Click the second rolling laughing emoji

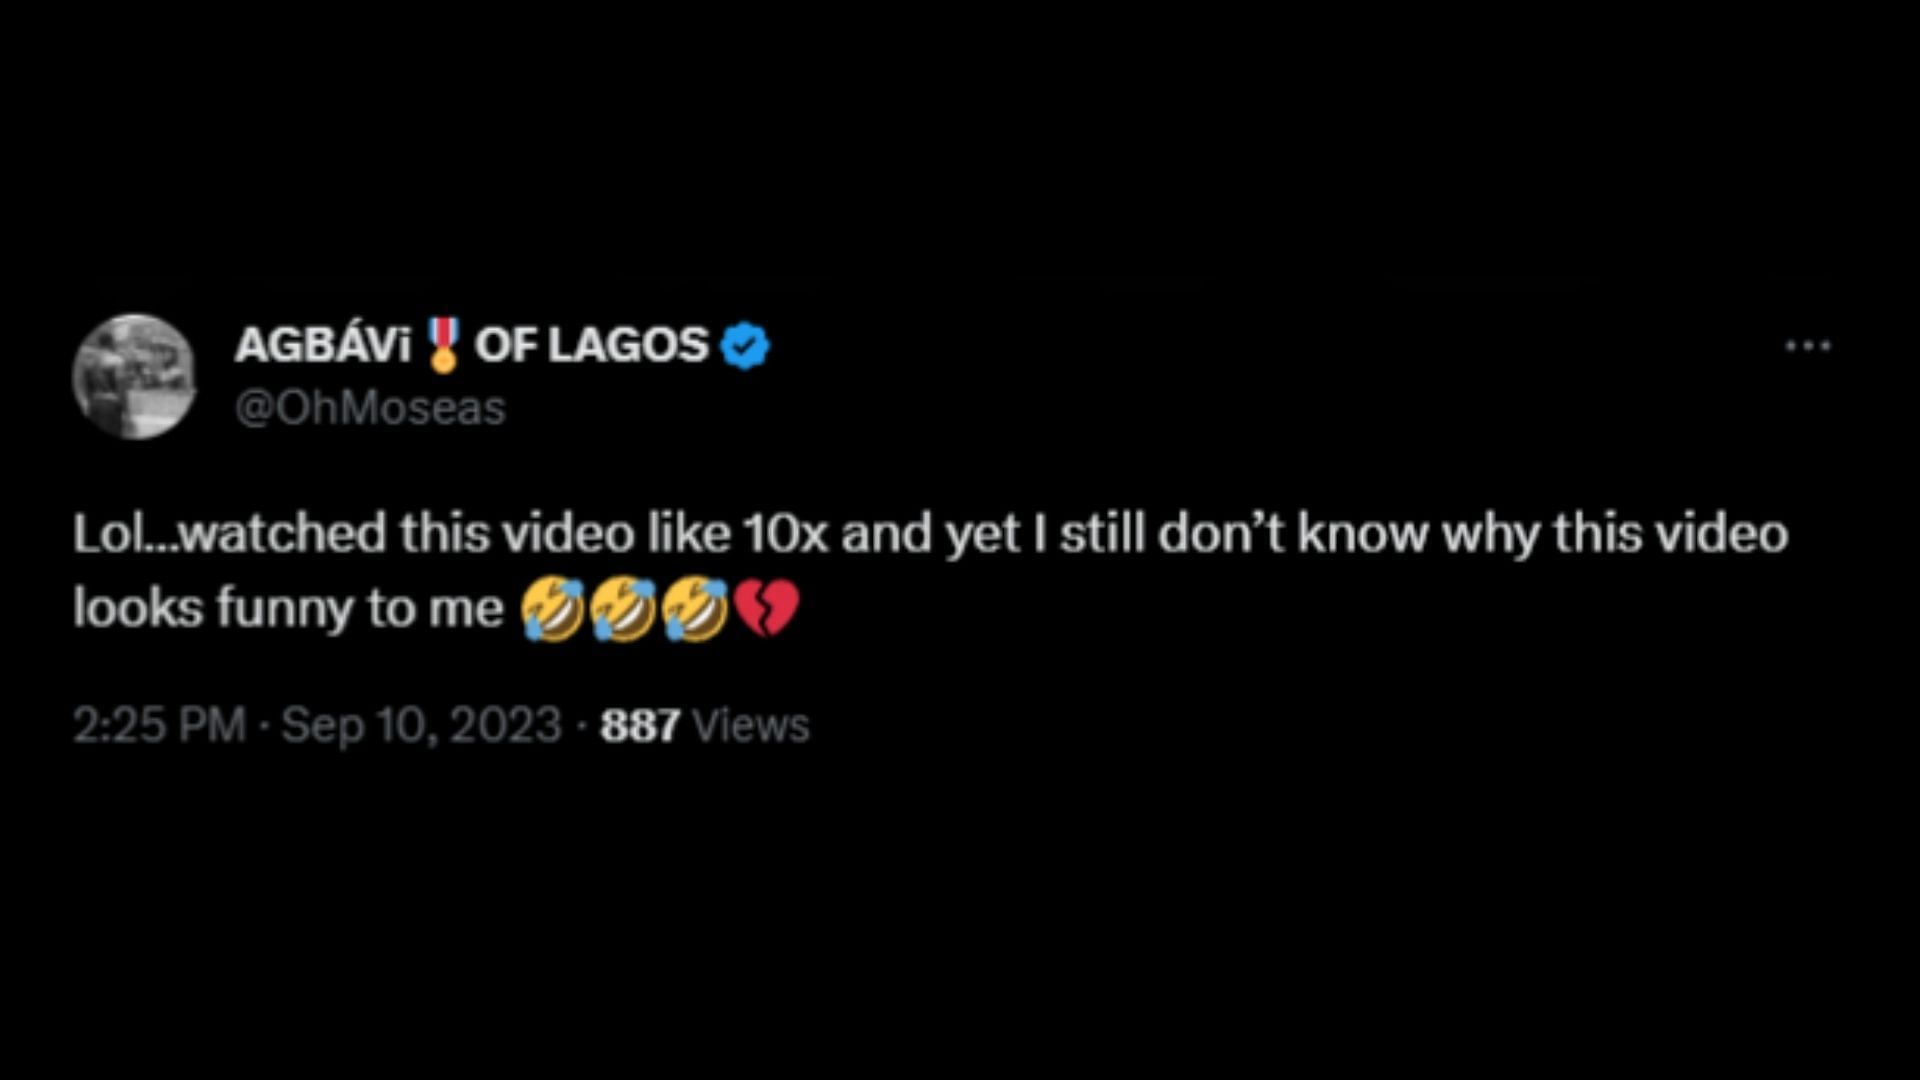coord(623,609)
